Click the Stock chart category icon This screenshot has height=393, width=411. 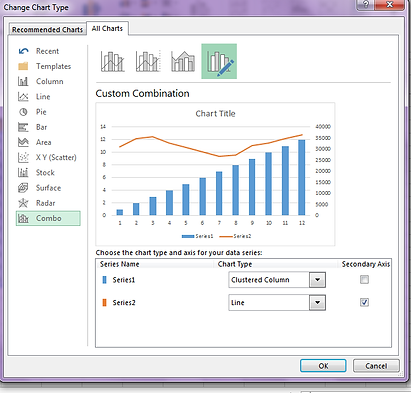(23, 173)
